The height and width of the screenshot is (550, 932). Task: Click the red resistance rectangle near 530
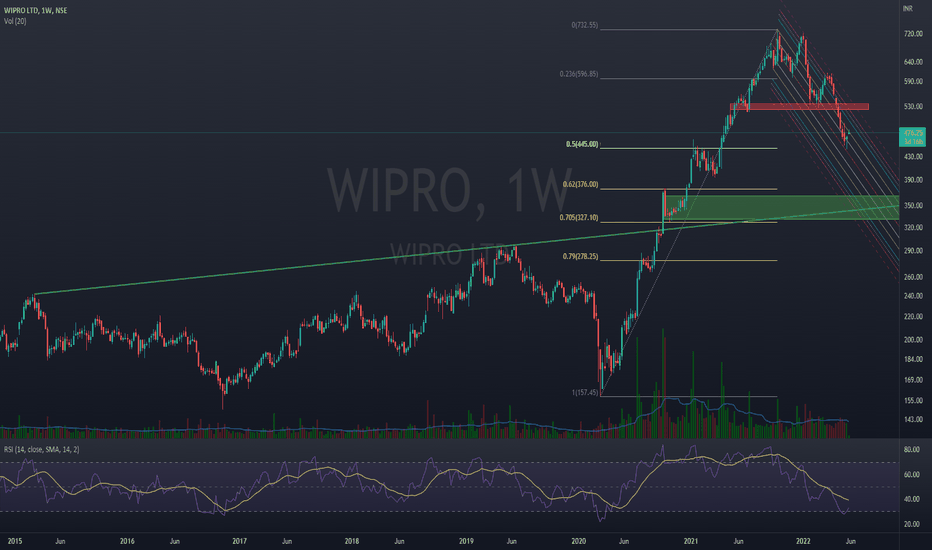(x=799, y=107)
